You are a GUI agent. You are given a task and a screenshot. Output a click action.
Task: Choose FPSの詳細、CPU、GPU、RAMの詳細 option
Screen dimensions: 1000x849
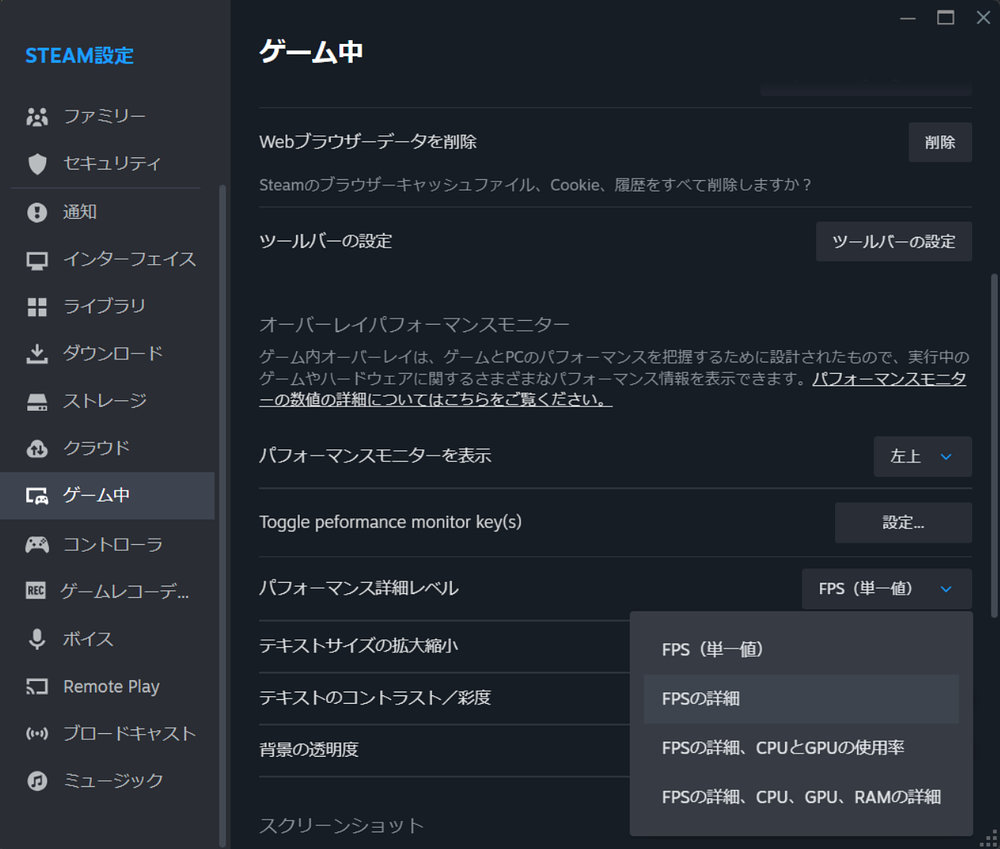(801, 797)
